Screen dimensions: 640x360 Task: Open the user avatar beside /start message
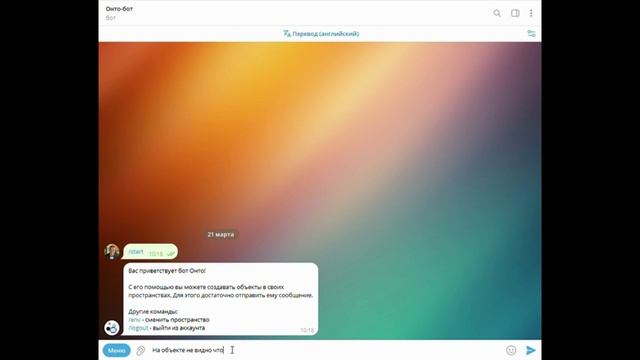click(x=112, y=251)
